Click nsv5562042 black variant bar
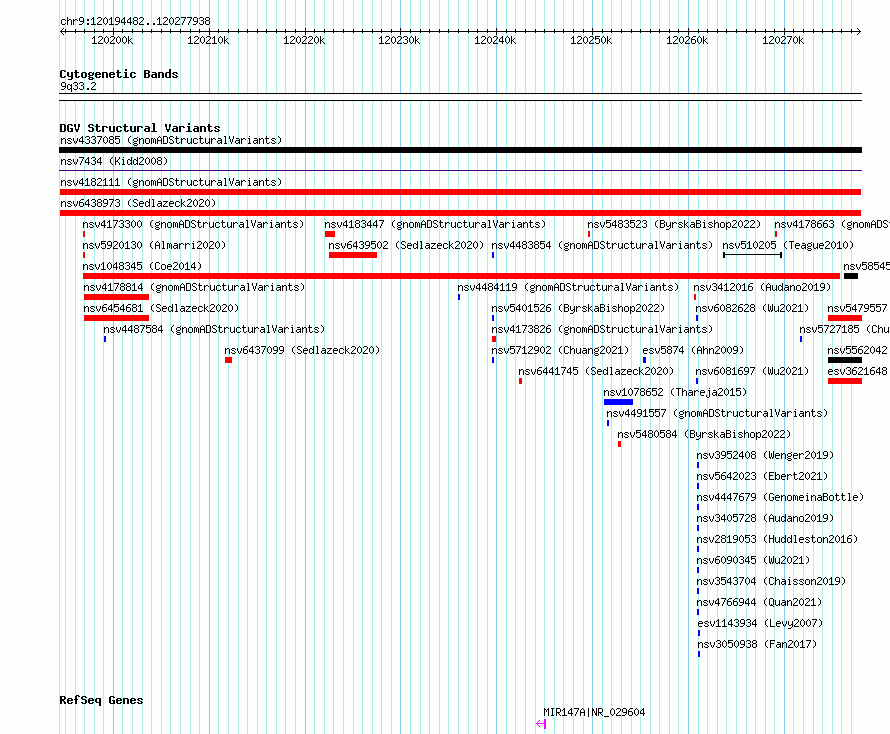 coord(845,360)
